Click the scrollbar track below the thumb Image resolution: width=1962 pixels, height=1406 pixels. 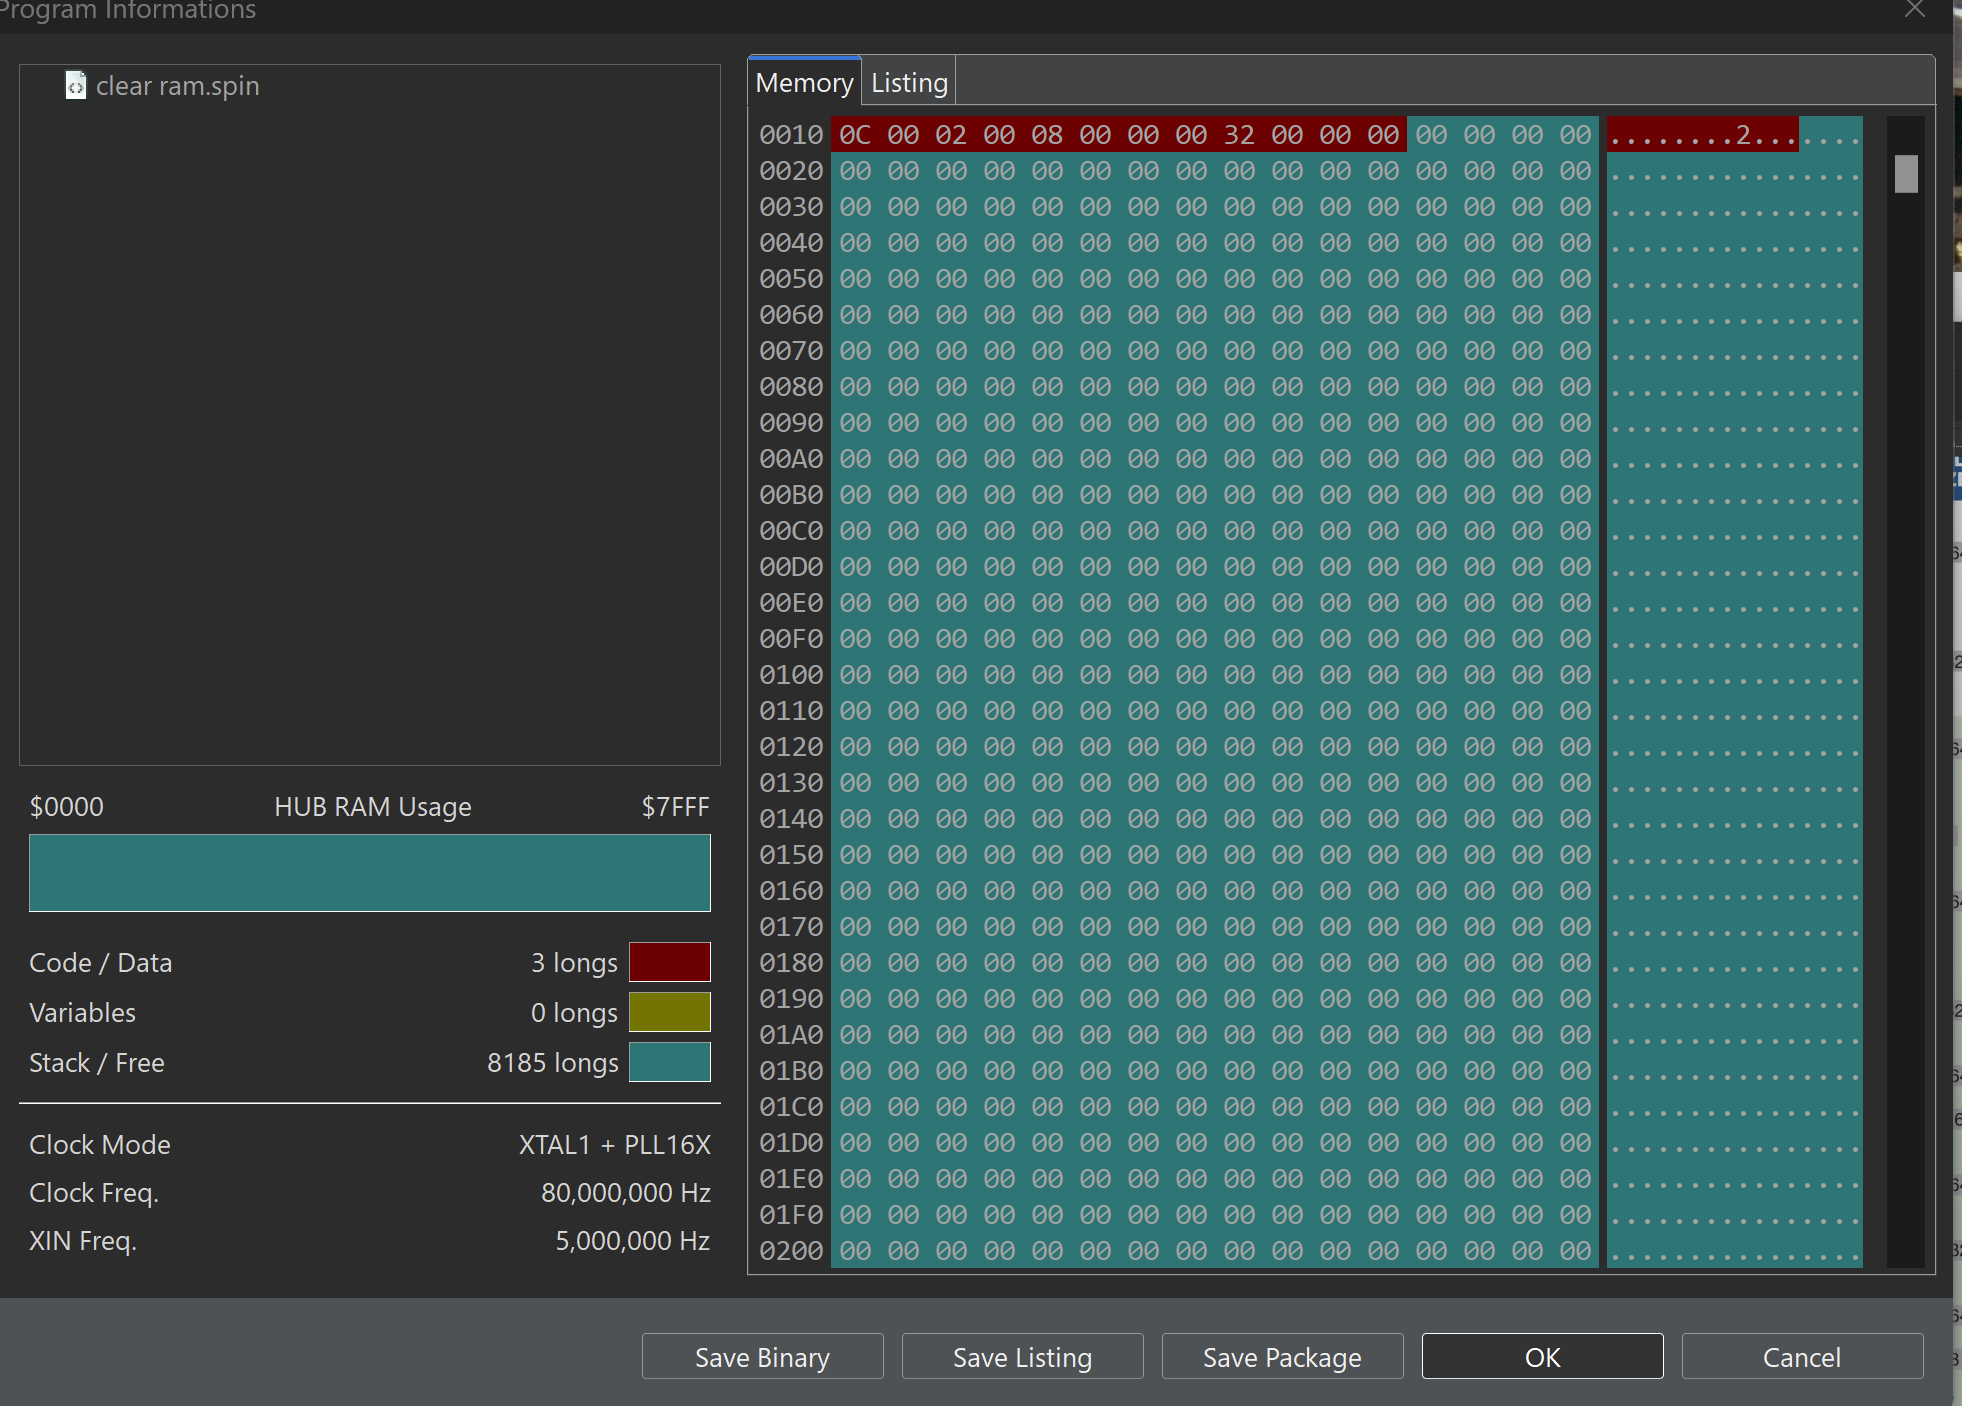click(1906, 700)
